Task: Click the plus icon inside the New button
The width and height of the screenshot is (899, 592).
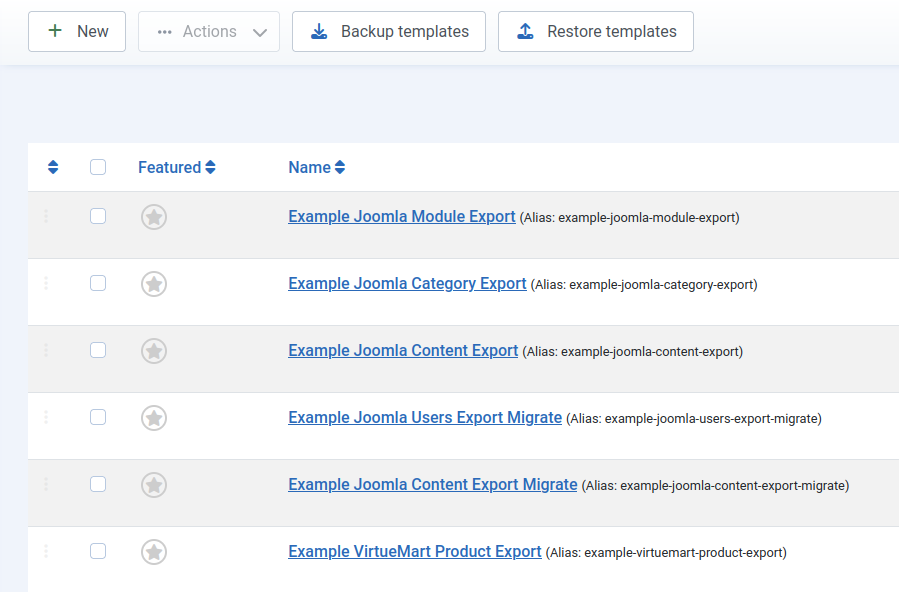Action: pos(55,31)
